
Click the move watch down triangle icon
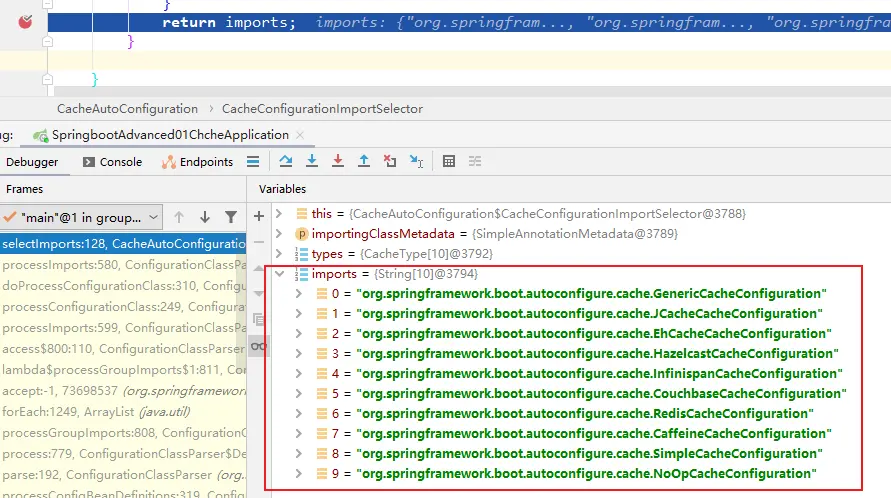259,294
